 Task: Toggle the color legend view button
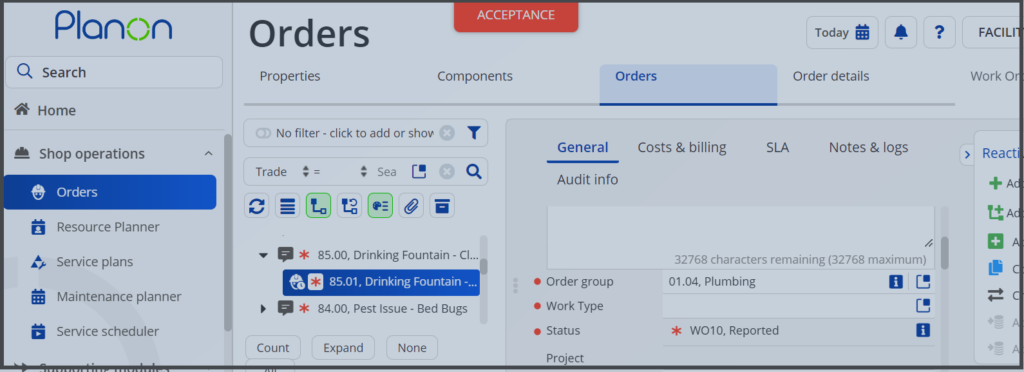380,206
